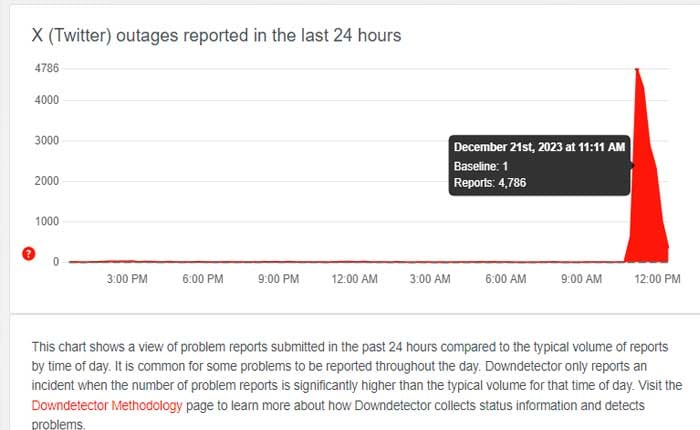Click the 3000 y-axis label
700x430 pixels.
[47, 141]
